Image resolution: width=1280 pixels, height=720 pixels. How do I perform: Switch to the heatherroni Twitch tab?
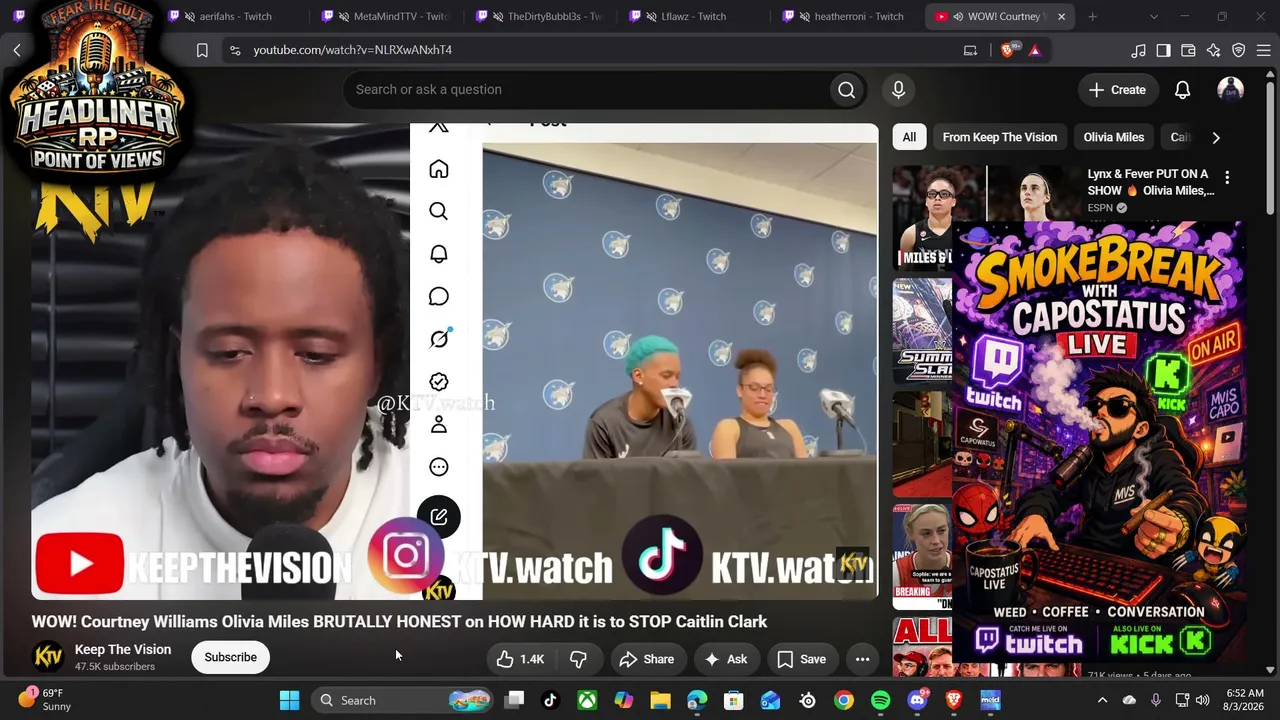pyautogui.click(x=849, y=16)
